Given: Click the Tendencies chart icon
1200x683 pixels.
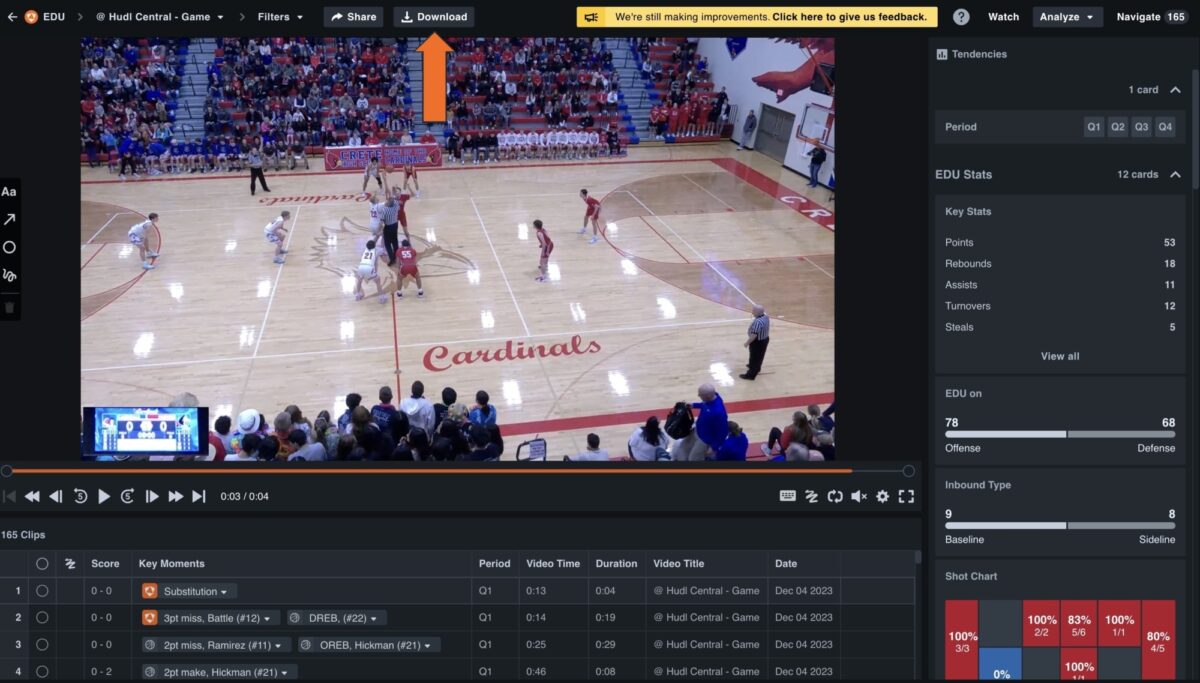Looking at the screenshot, I should pos(942,54).
